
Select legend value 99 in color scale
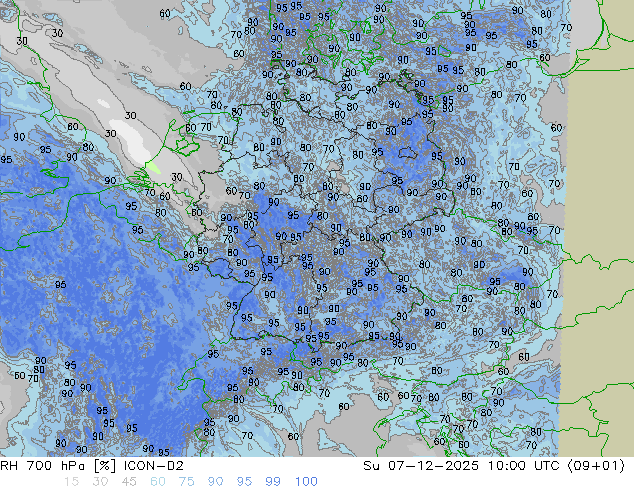point(273,482)
